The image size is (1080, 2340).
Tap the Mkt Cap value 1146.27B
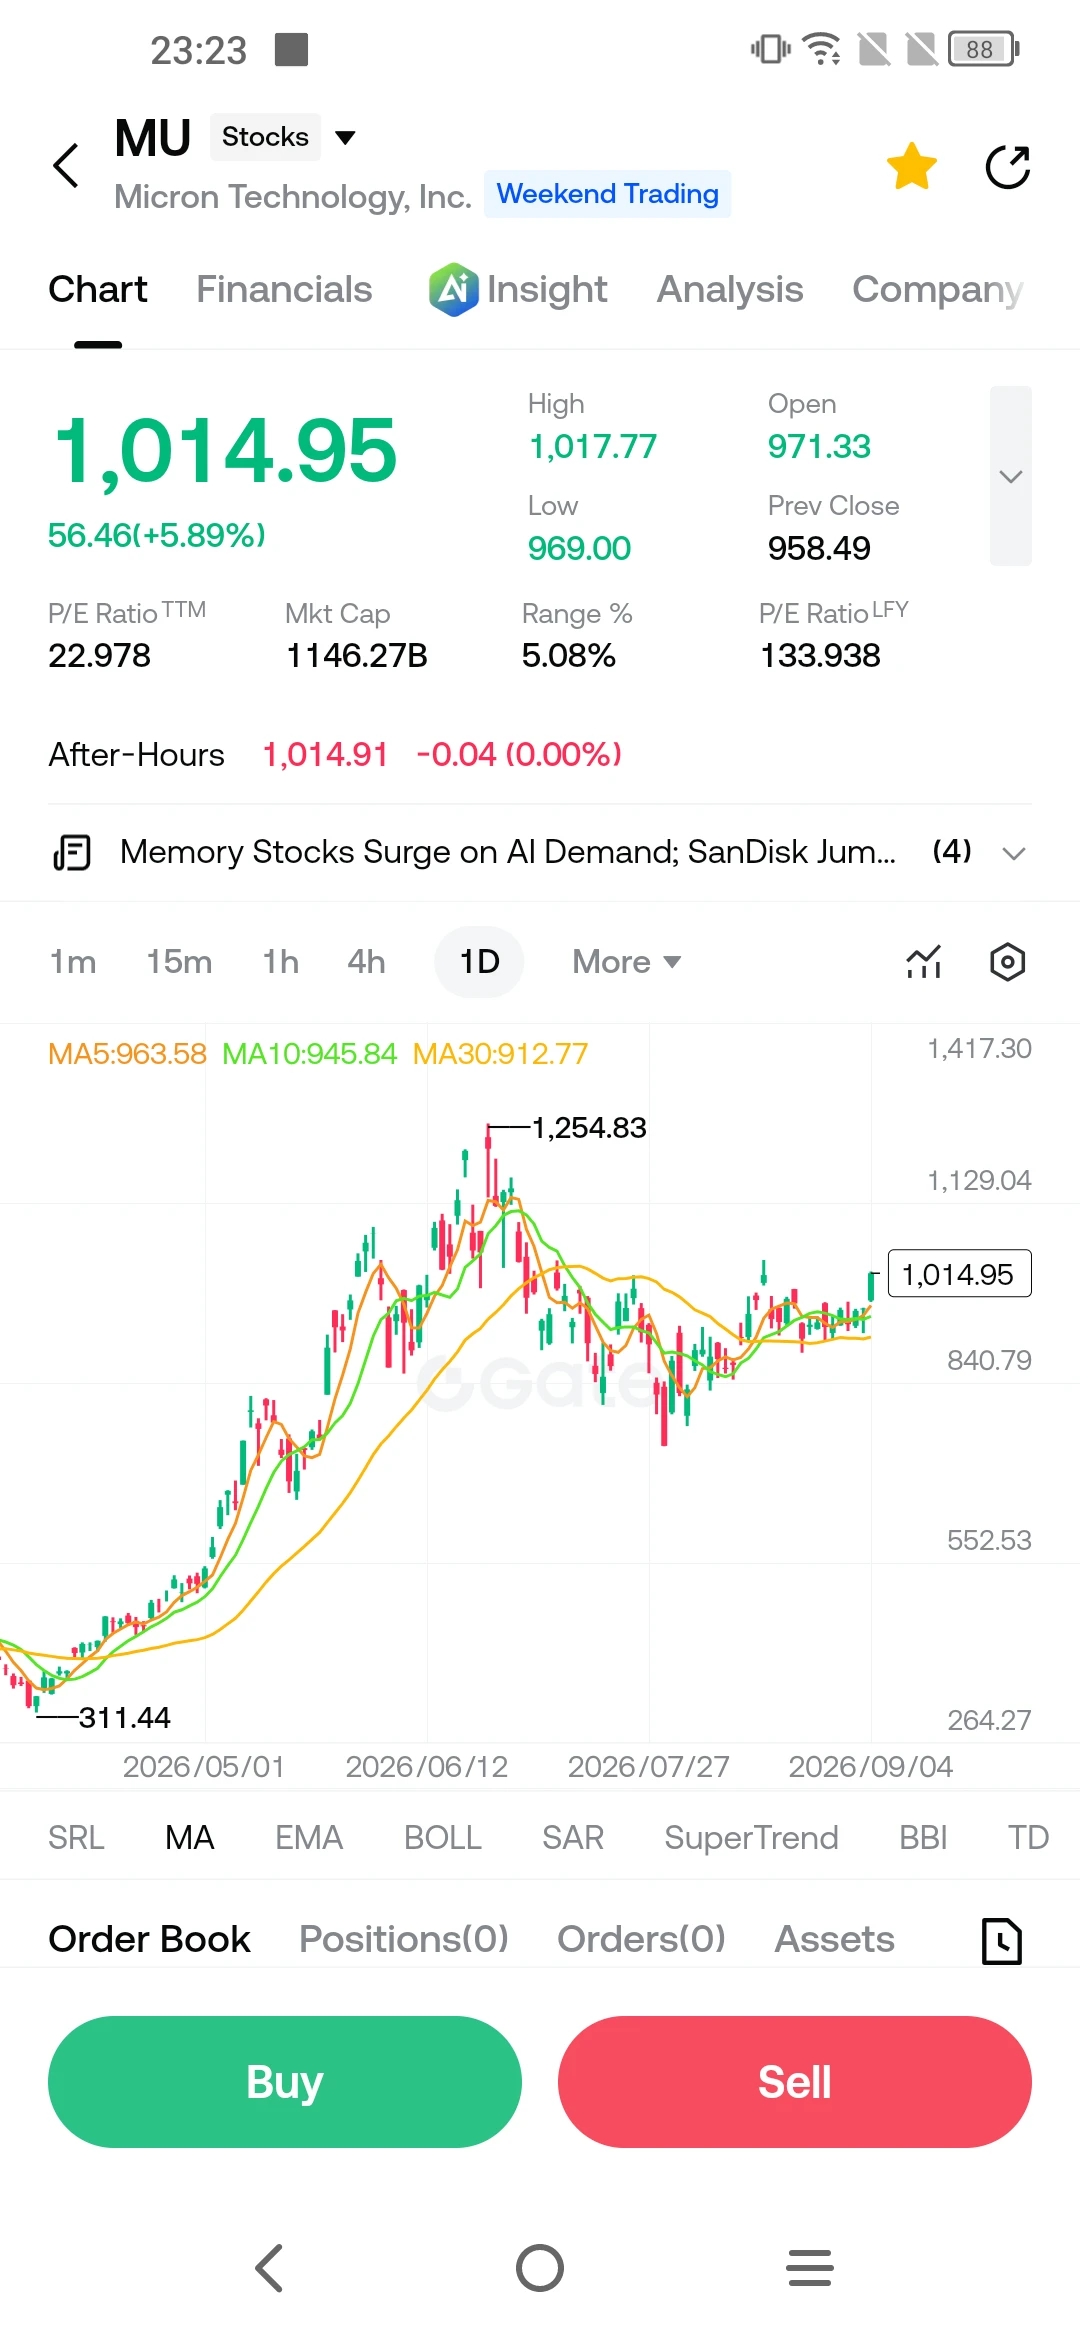pyautogui.click(x=357, y=656)
